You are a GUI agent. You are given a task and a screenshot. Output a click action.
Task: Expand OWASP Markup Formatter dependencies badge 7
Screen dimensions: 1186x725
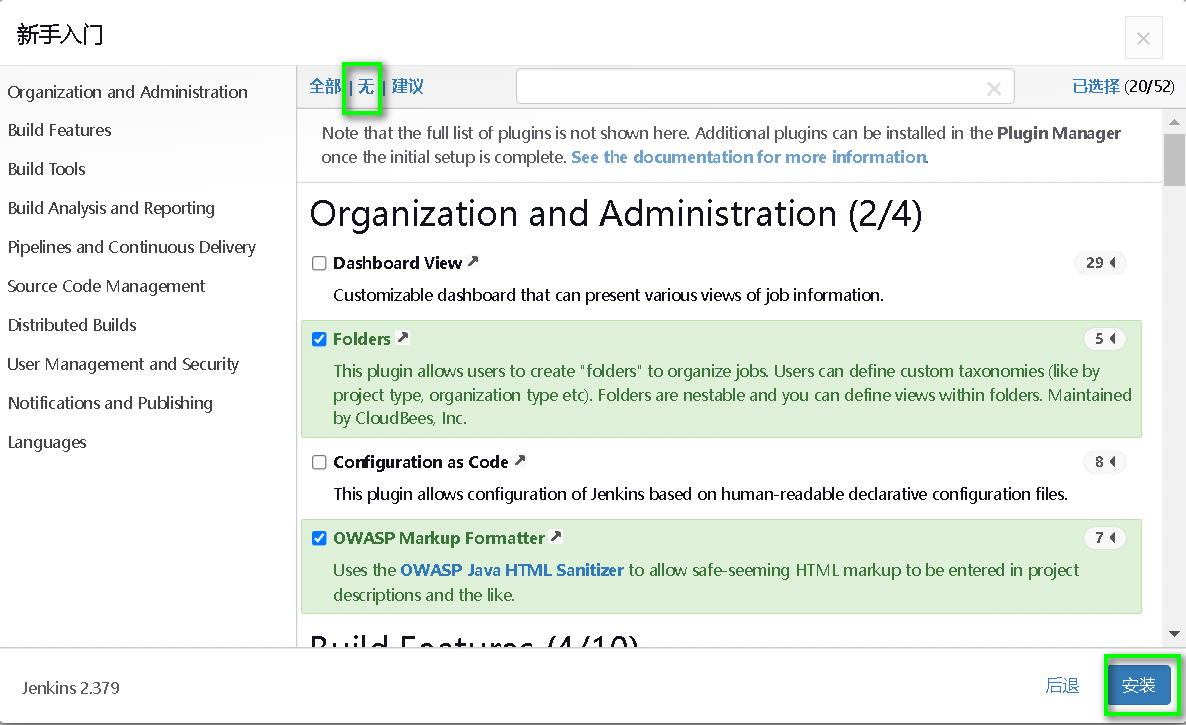coord(1104,538)
